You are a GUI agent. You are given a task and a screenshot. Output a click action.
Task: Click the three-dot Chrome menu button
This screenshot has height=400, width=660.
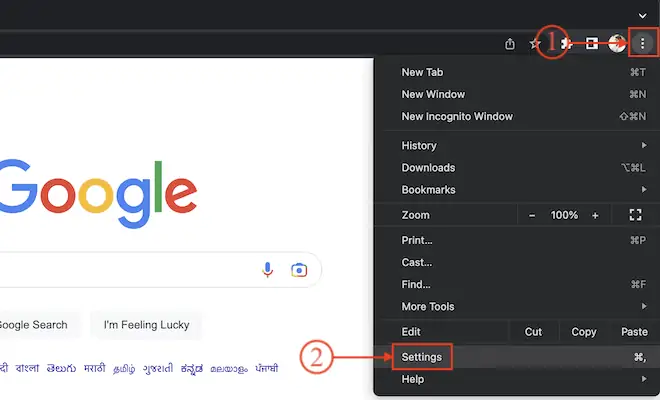coord(642,43)
